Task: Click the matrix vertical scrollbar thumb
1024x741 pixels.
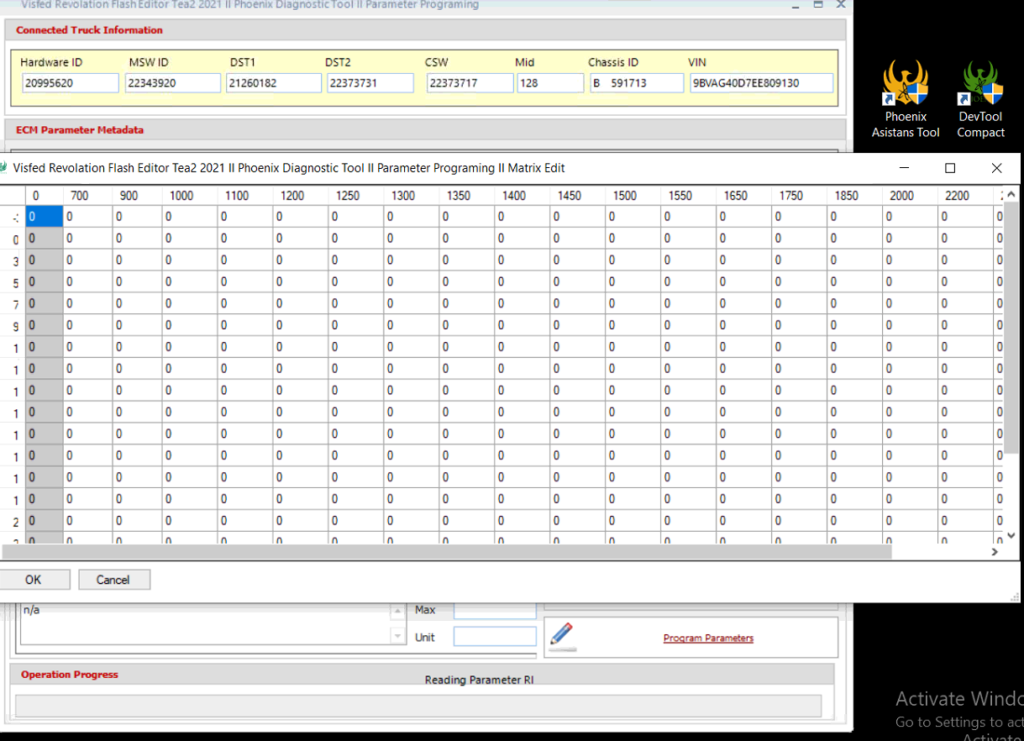Action: pos(1011,326)
